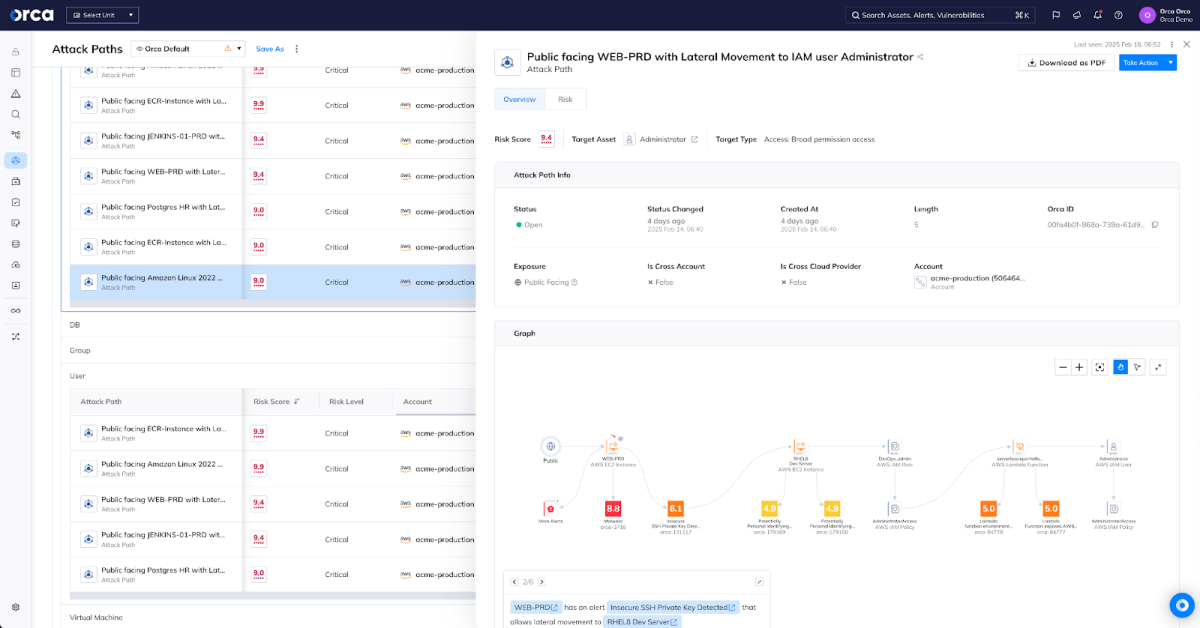The image size is (1200, 628).
Task: Click the Orca logo in header
Action: click(32, 15)
